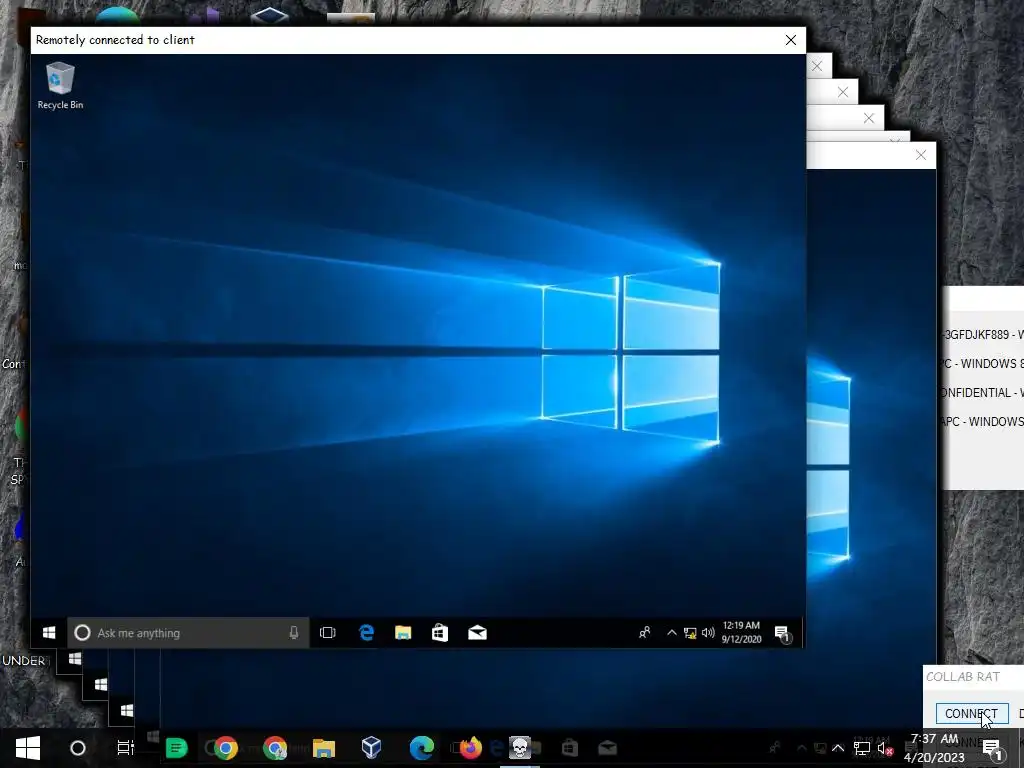Switch to the skull icon app on taskbar

click(520, 748)
